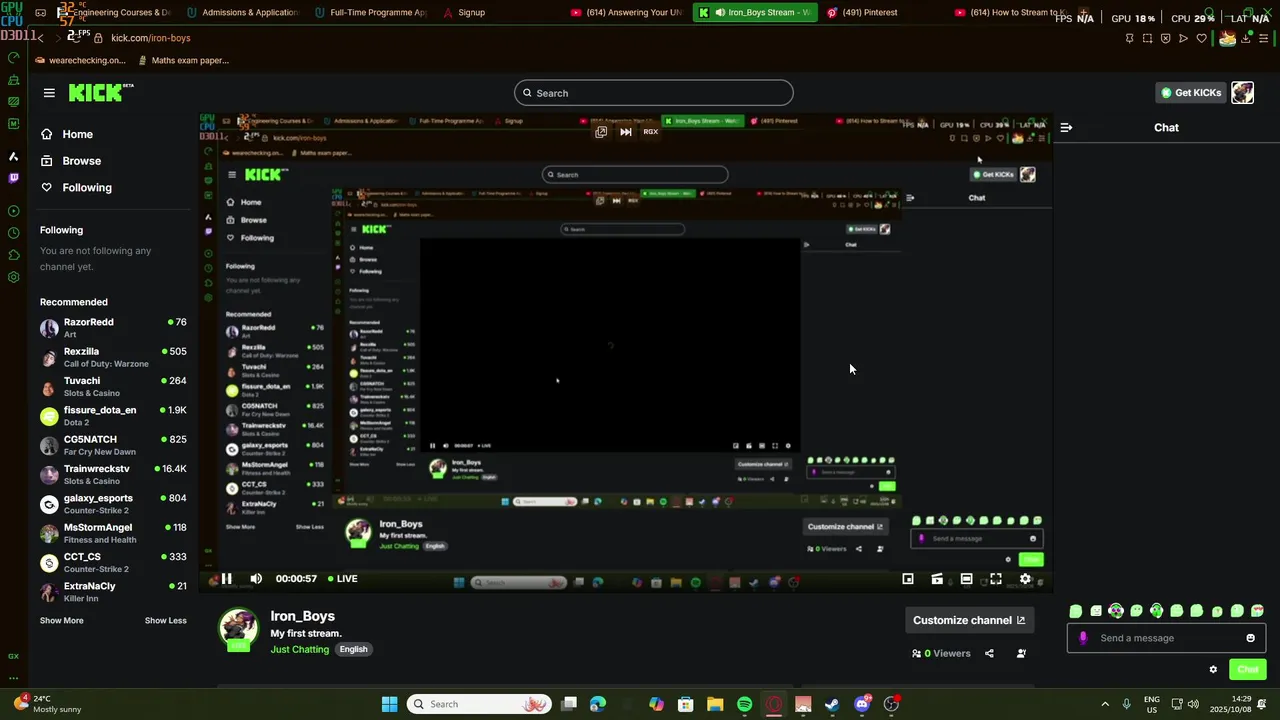Click the English language tag
The image size is (1280, 720).
coord(353,649)
